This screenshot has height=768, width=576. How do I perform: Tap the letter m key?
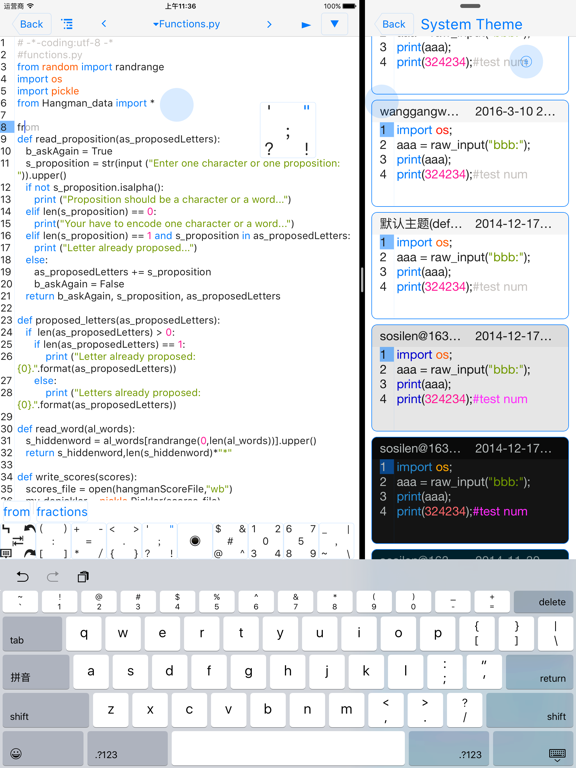pyautogui.click(x=346, y=710)
